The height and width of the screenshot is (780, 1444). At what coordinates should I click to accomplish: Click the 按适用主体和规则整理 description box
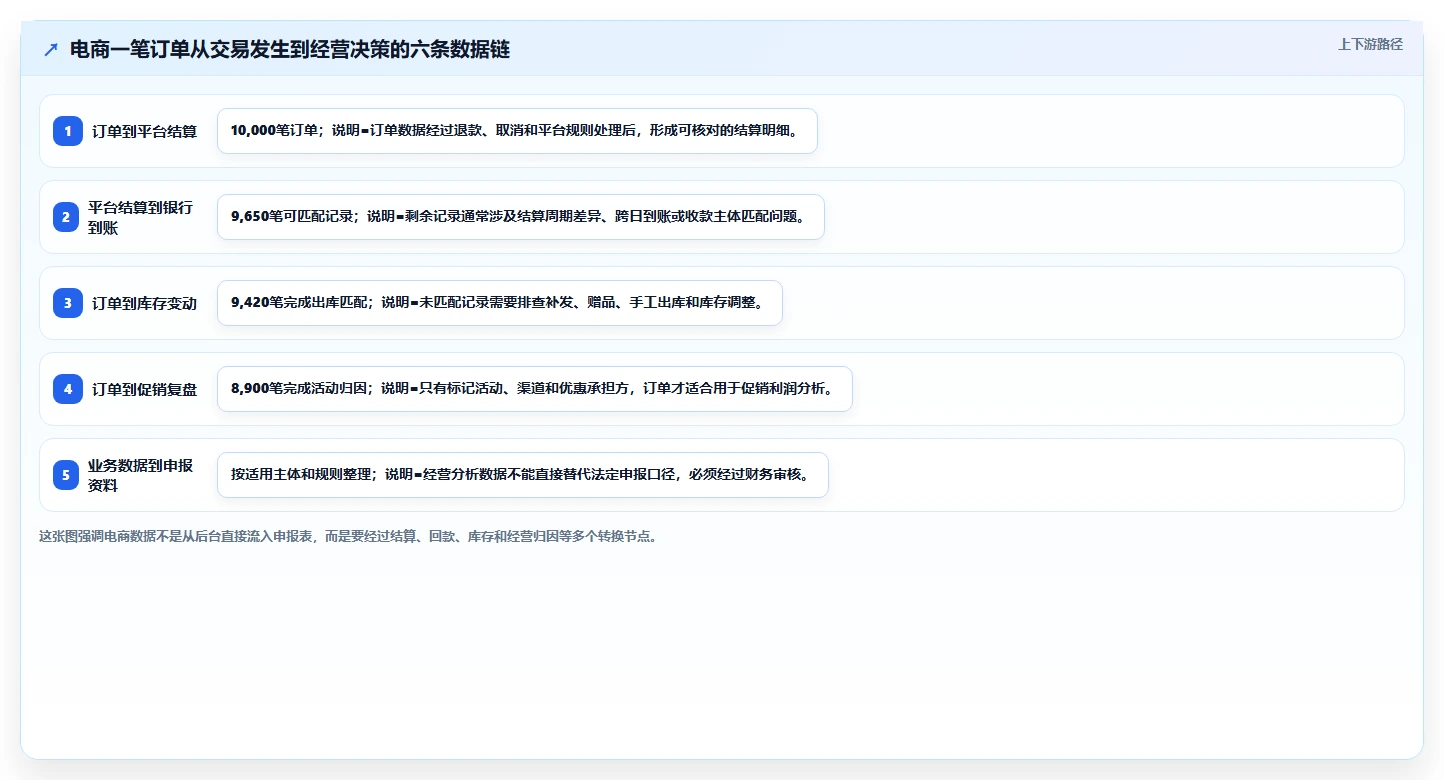[x=523, y=475]
